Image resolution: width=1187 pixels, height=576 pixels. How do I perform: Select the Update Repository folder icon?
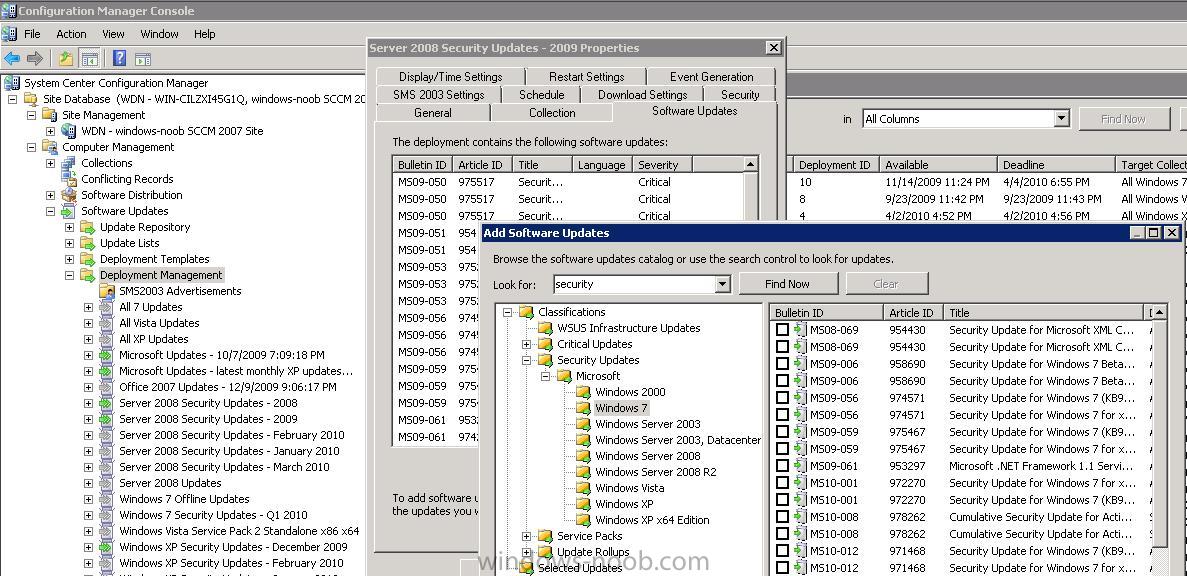(88, 227)
